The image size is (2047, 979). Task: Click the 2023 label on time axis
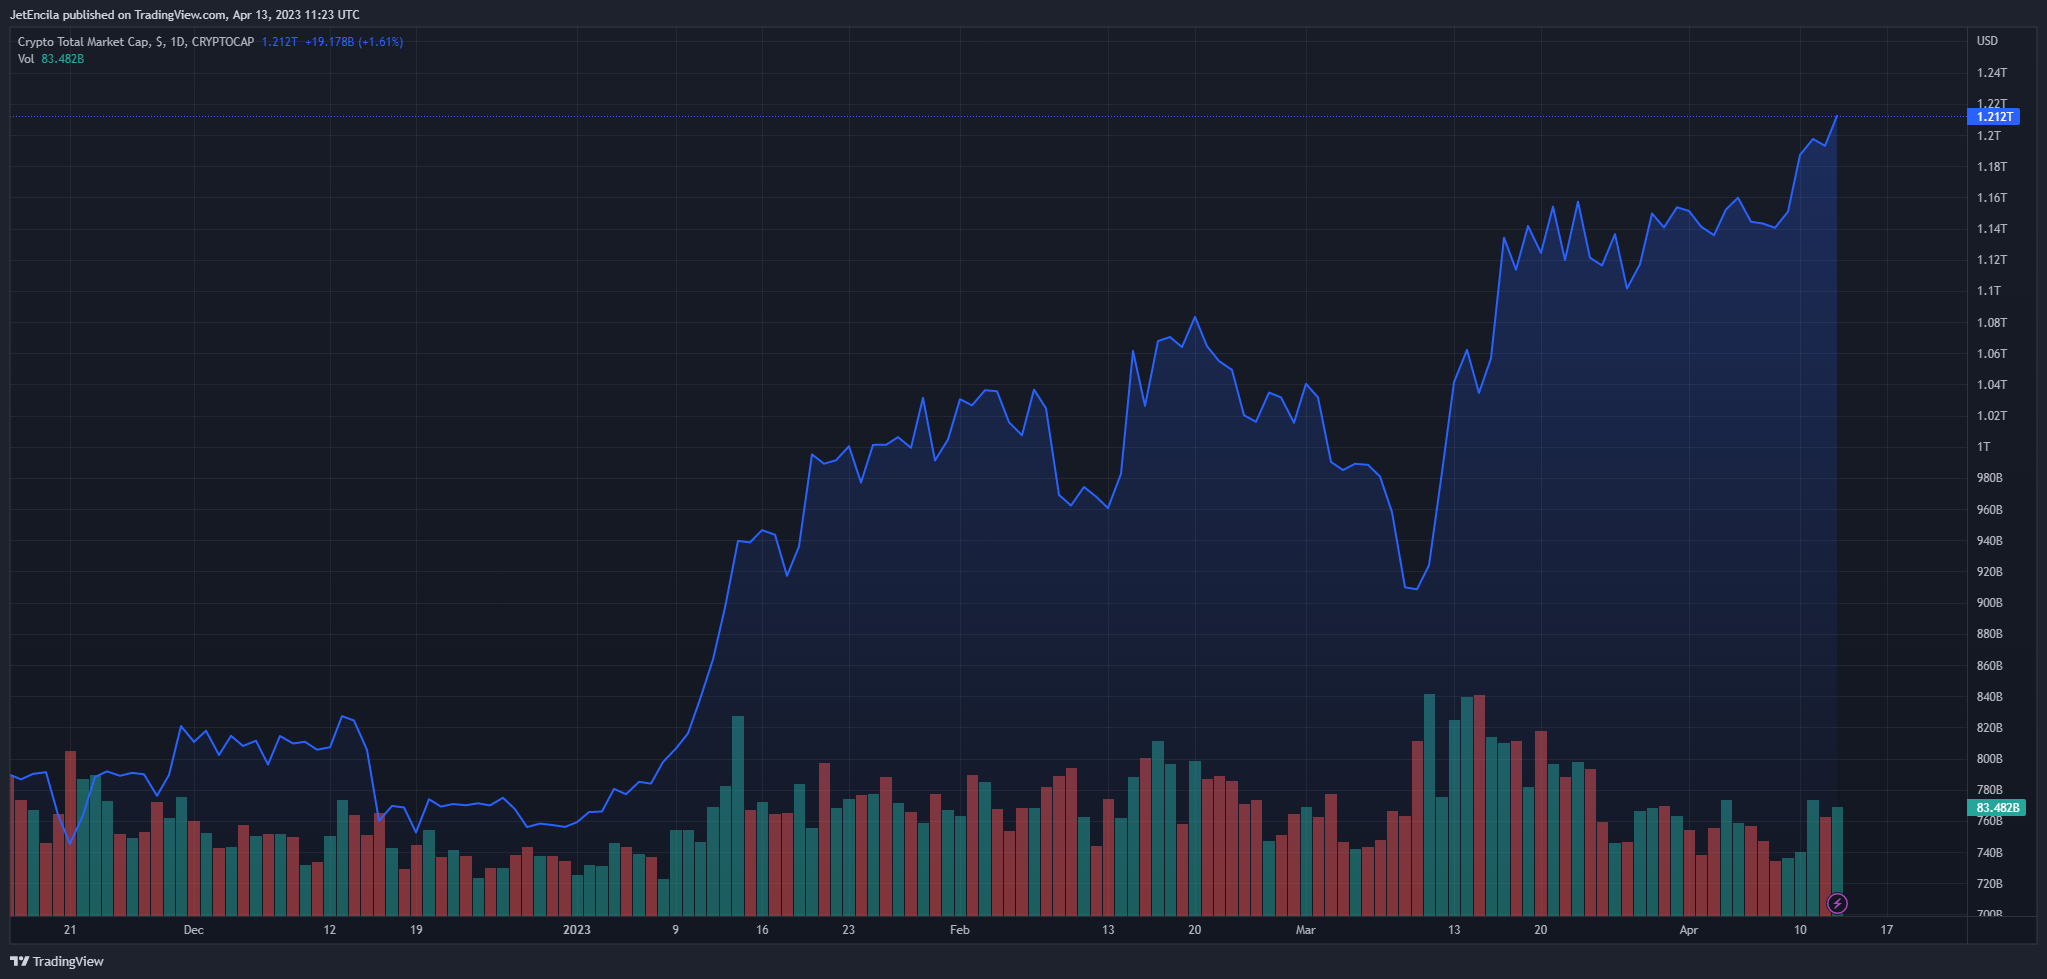[x=577, y=930]
